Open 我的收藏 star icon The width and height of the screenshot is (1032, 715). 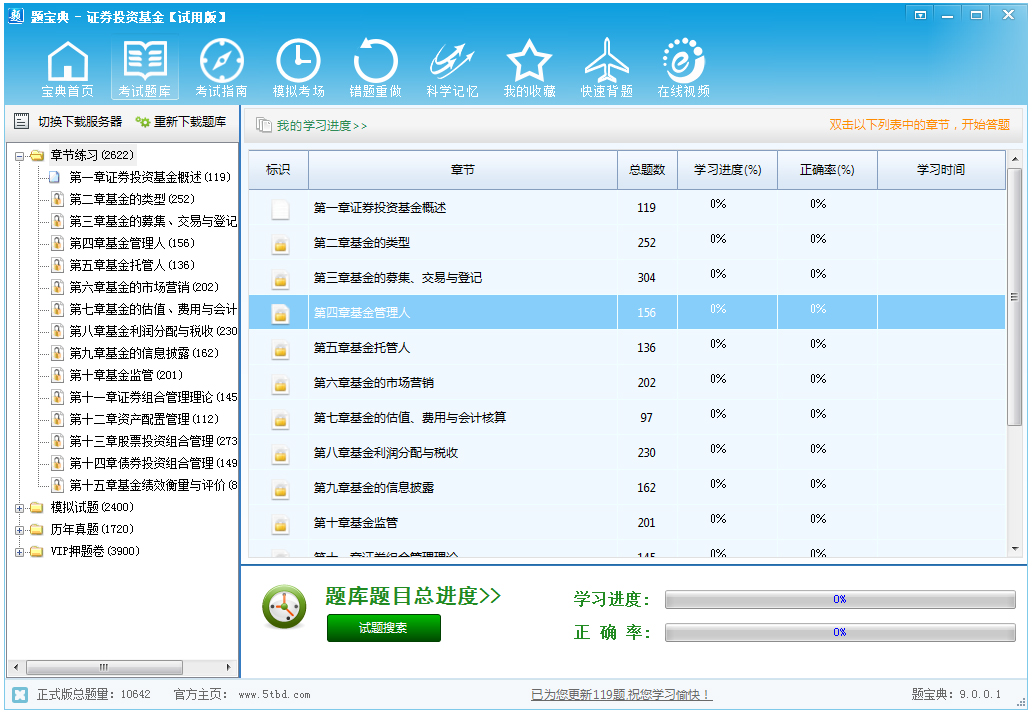[x=530, y=68]
